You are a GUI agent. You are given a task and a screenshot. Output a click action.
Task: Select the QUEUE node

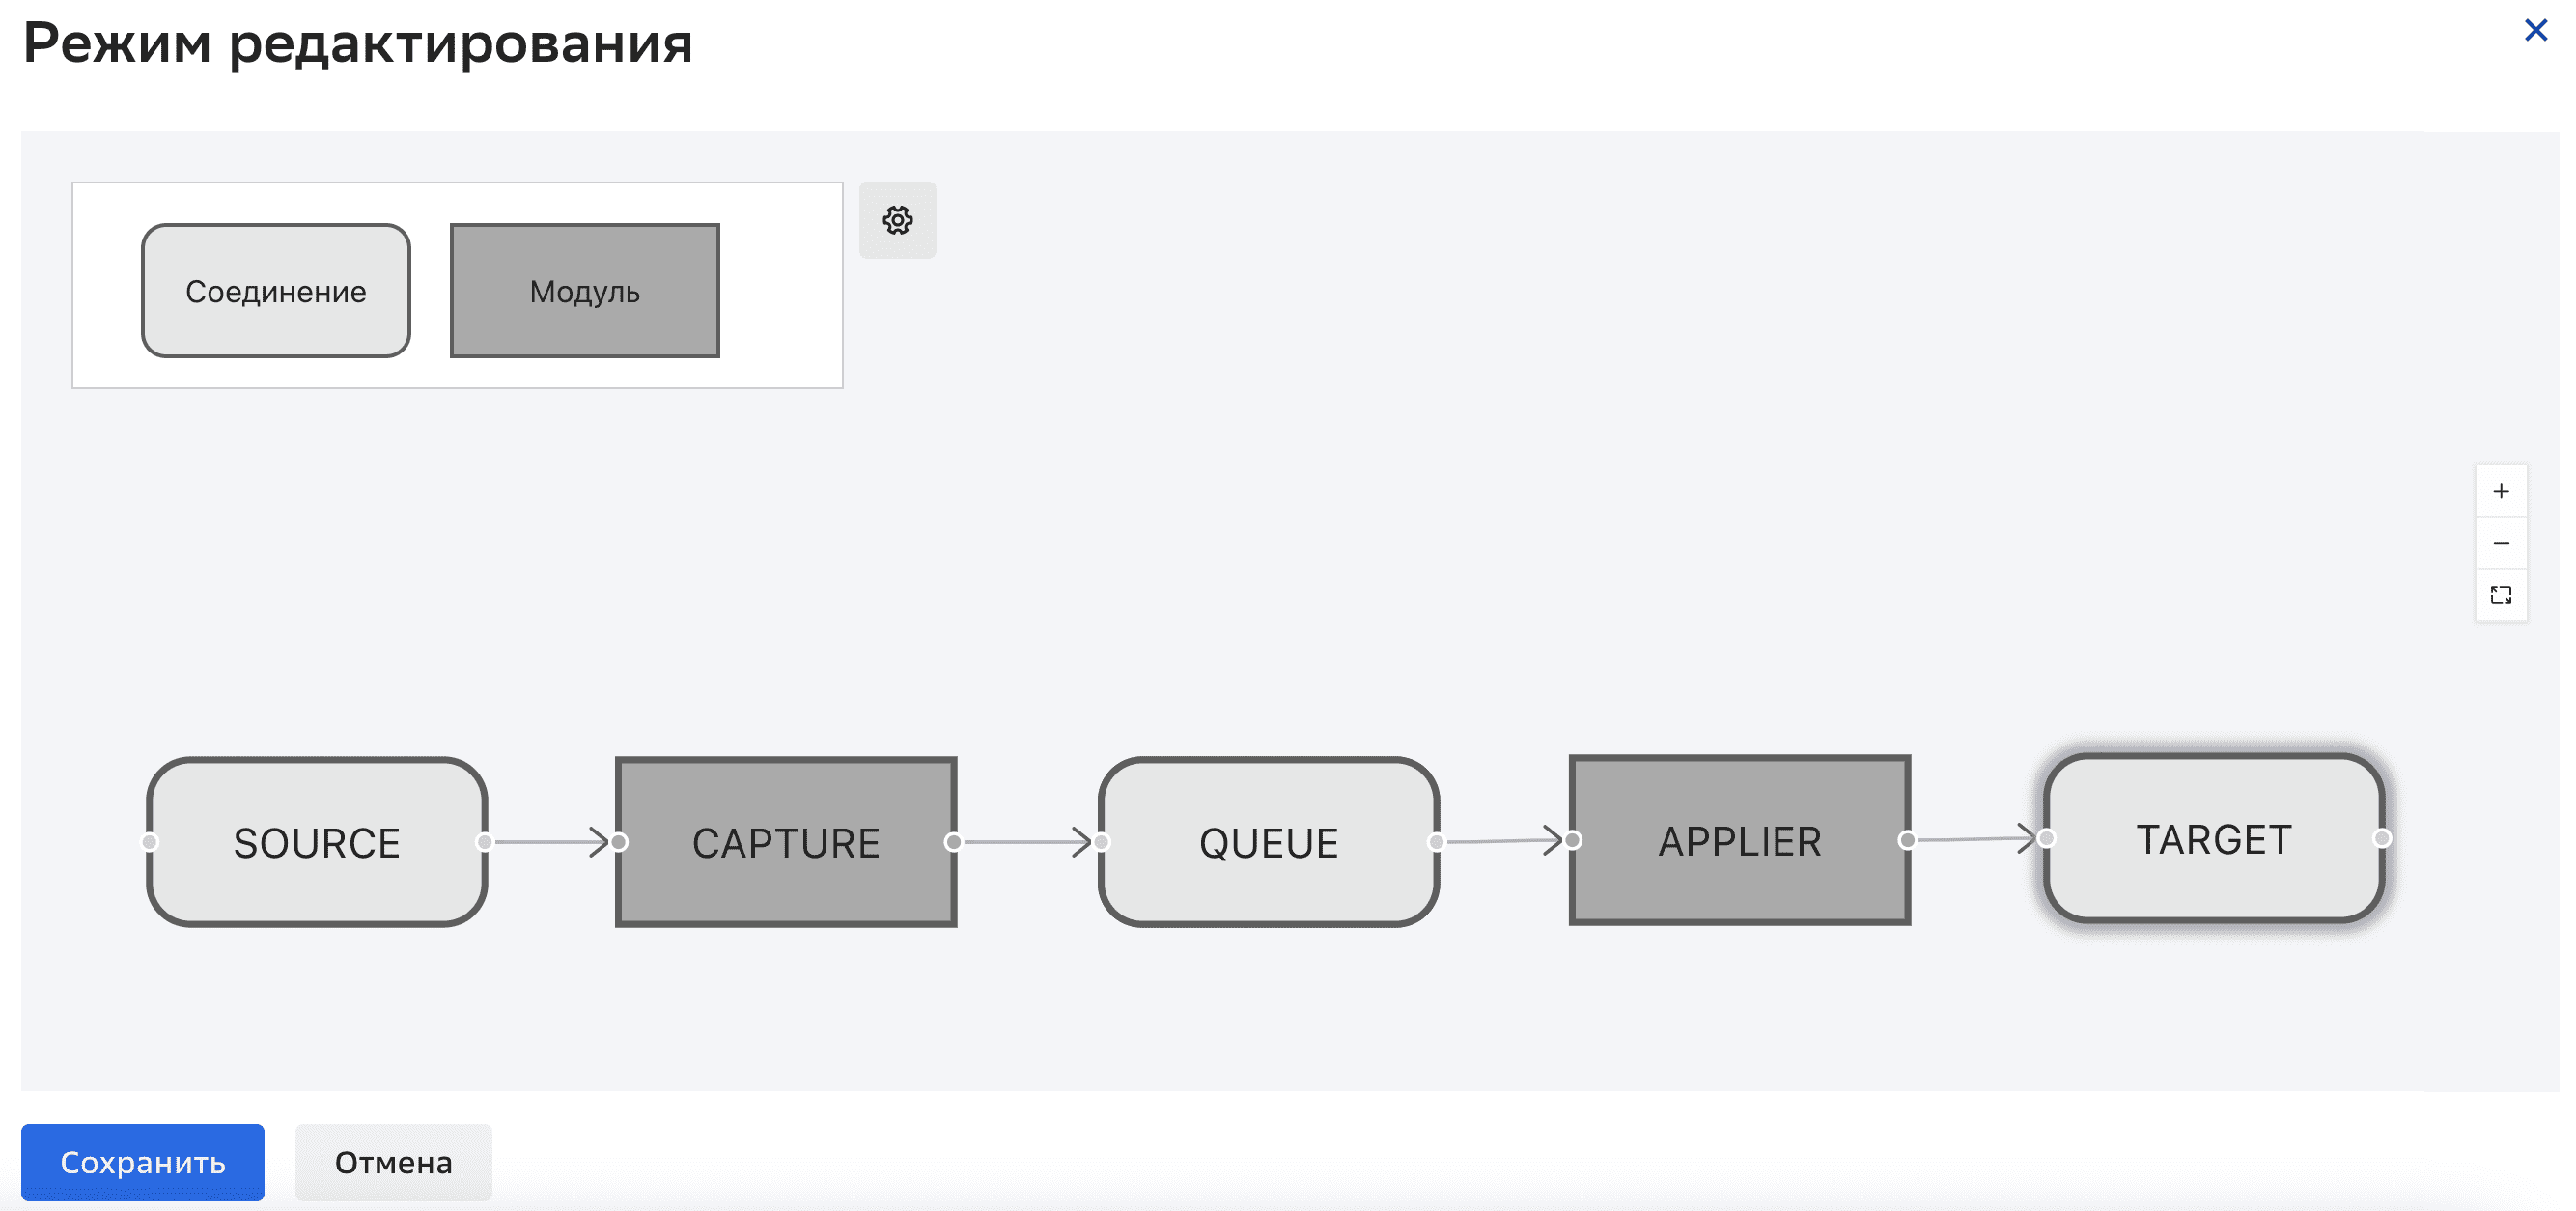click(1268, 842)
